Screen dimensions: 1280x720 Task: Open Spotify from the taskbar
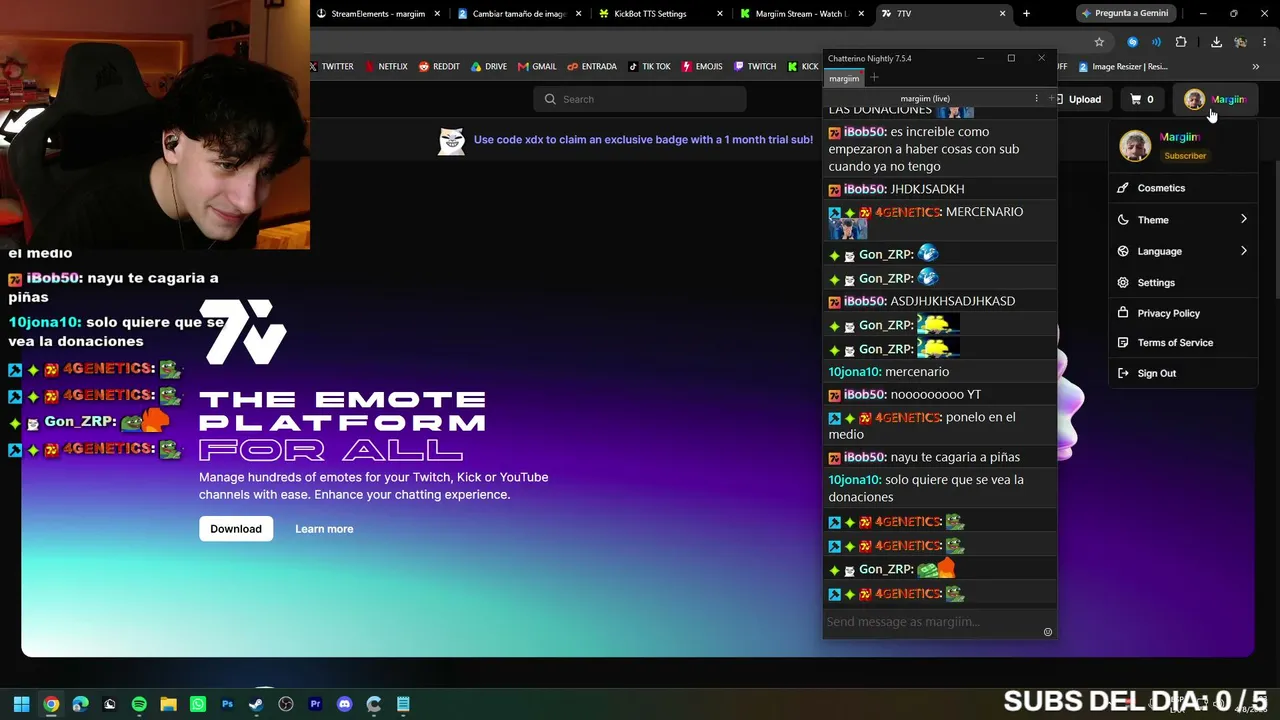pyautogui.click(x=139, y=704)
